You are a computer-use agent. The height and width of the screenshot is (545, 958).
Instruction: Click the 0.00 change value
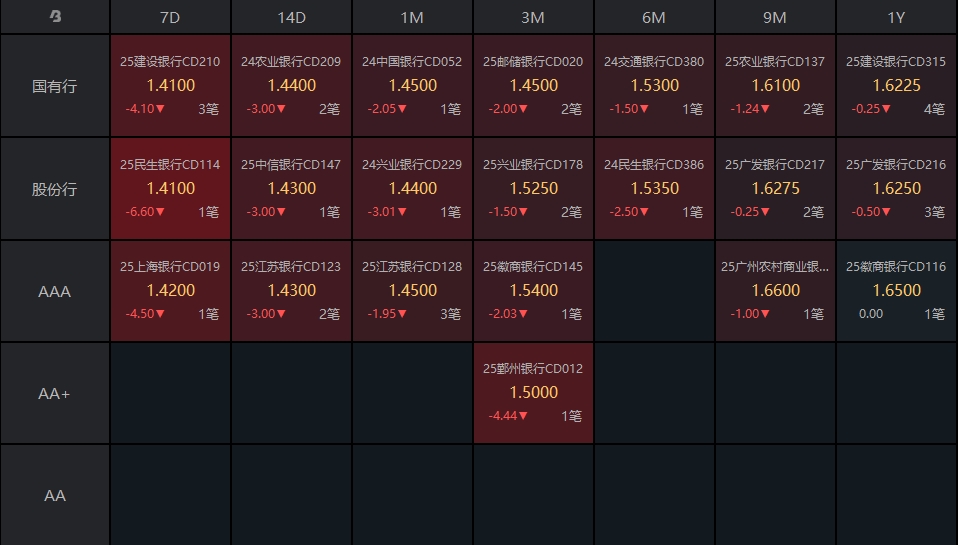[x=871, y=314]
